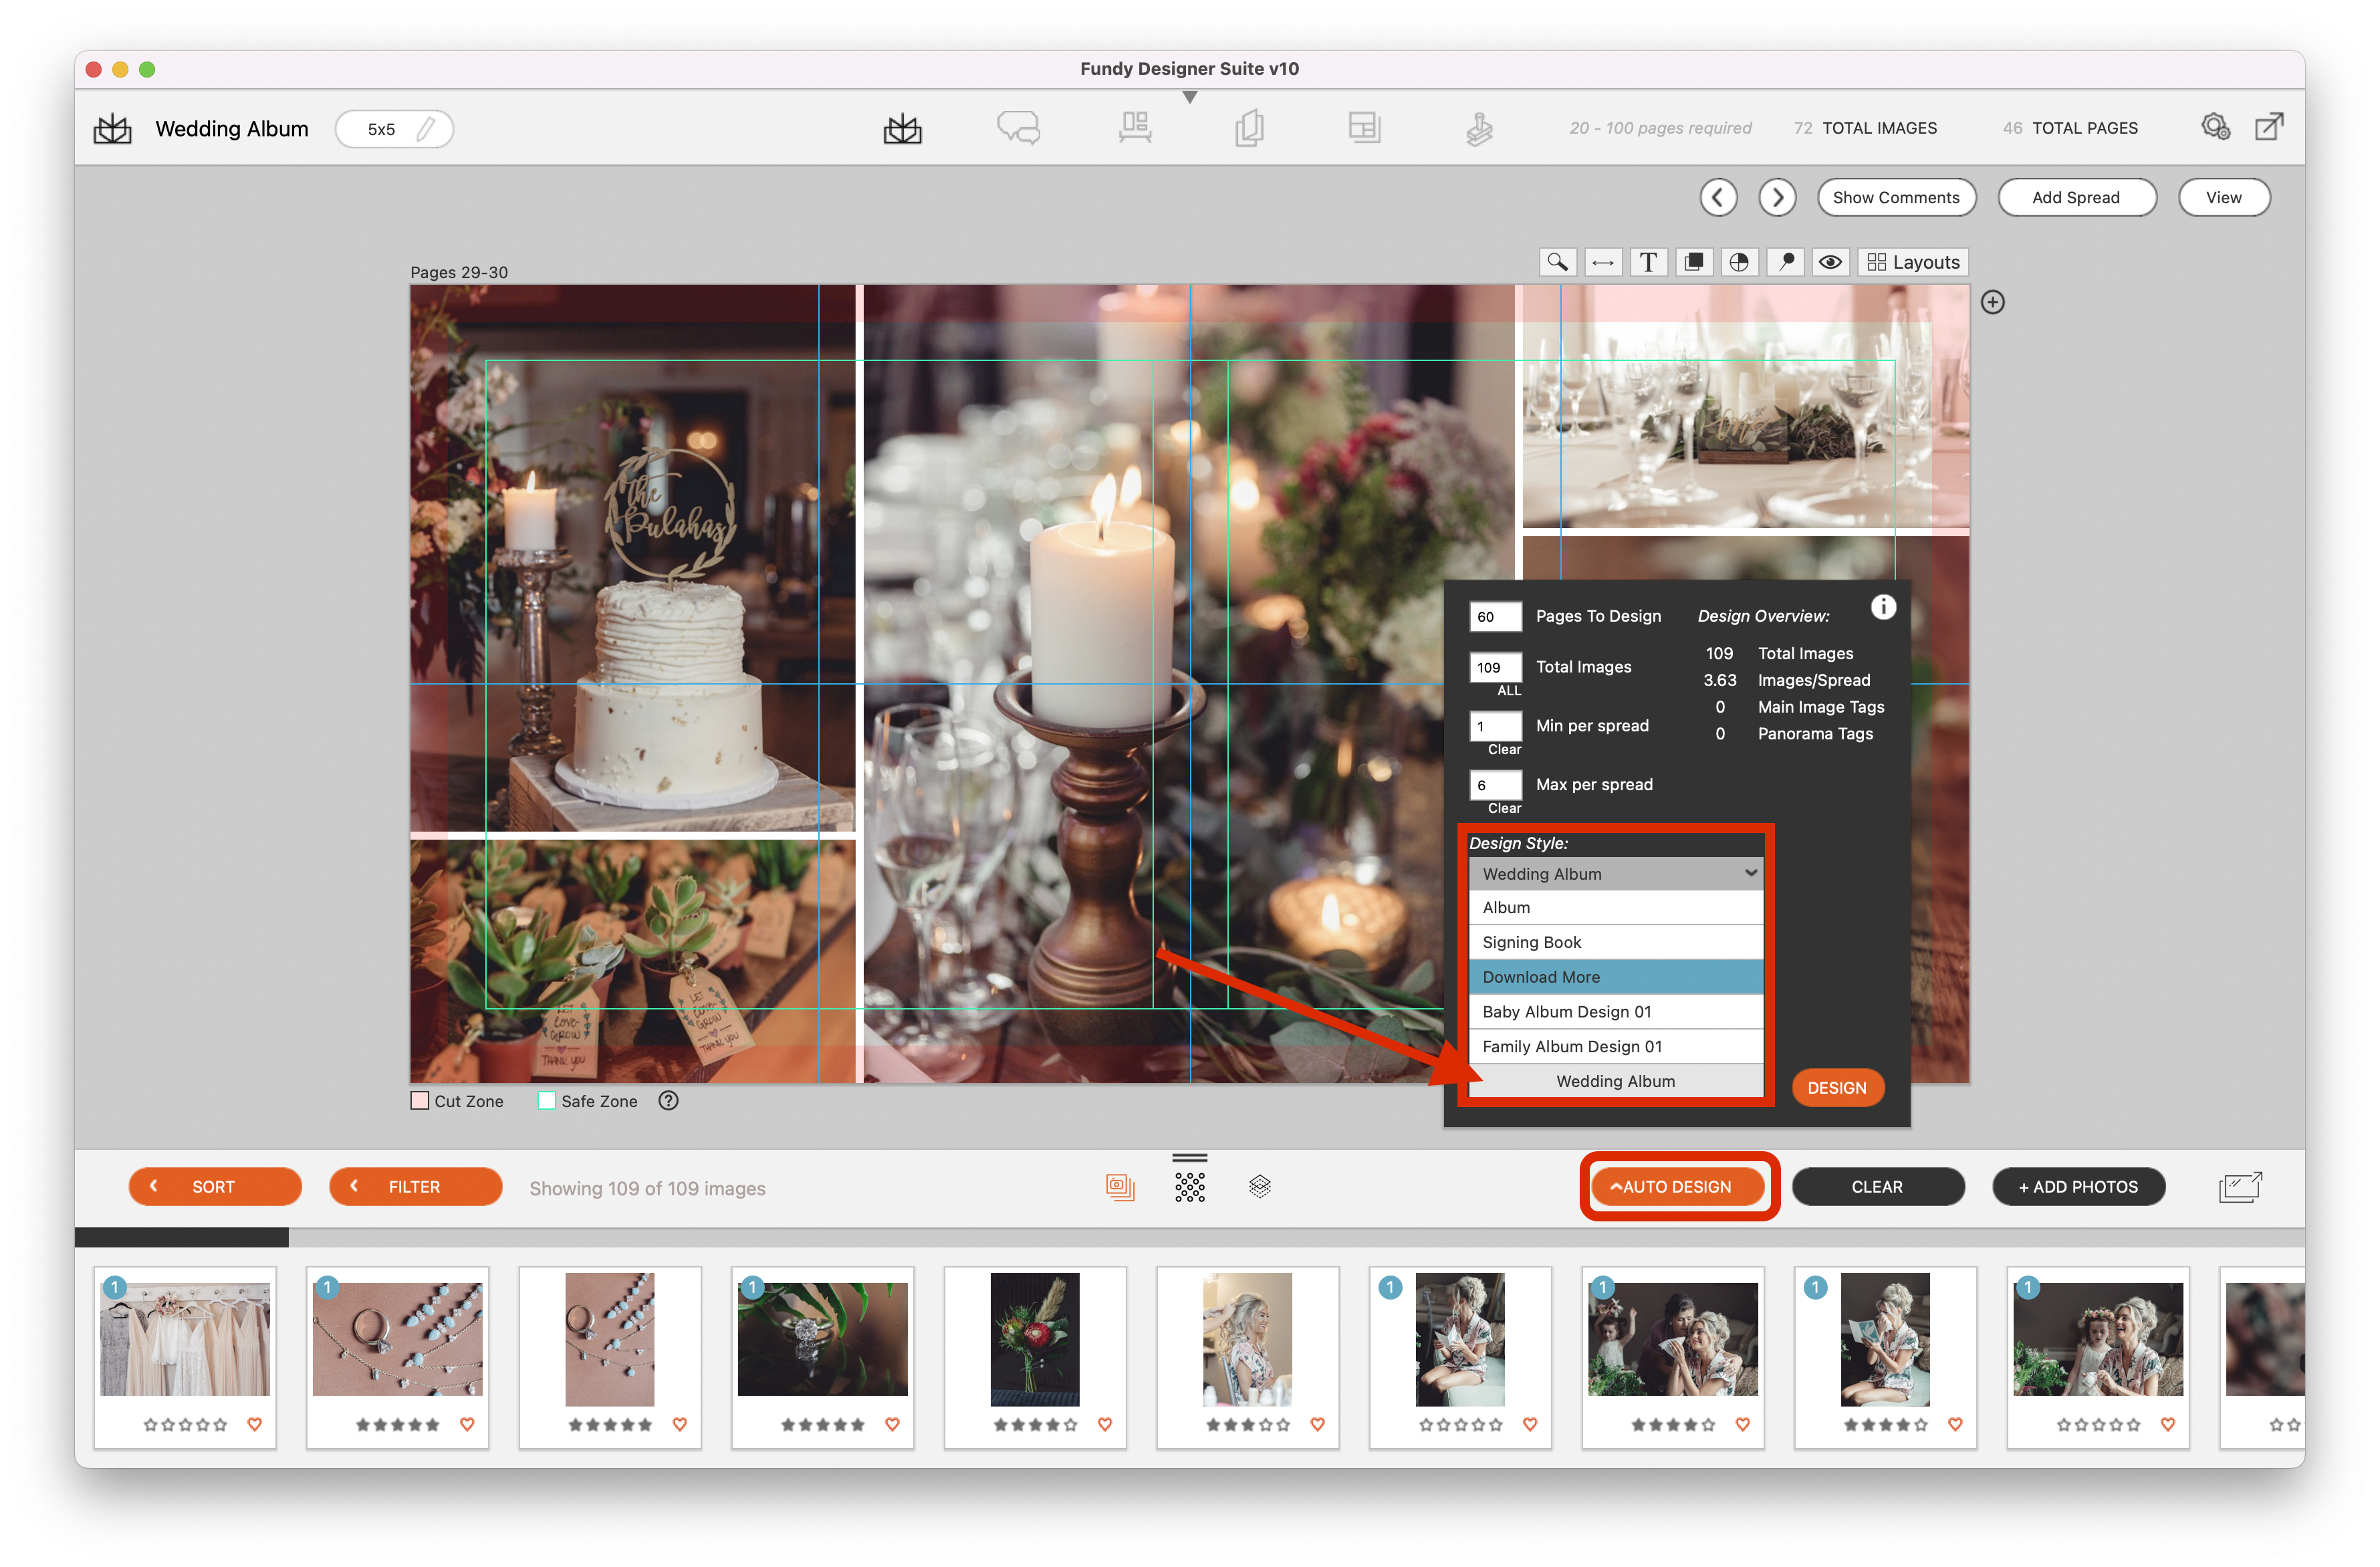Screen dimensions: 2380x1567
Task: Click Add Spread button
Action: point(2076,197)
